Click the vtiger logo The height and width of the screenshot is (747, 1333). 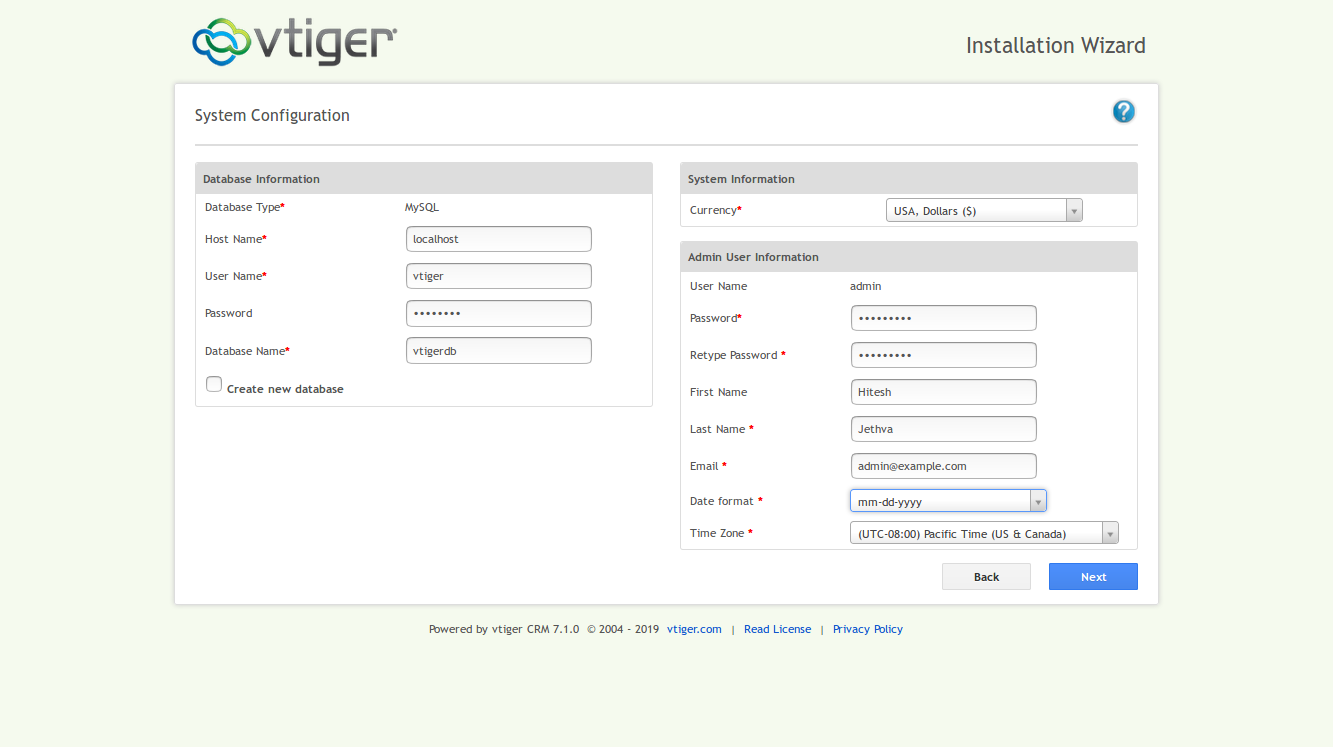pyautogui.click(x=295, y=42)
